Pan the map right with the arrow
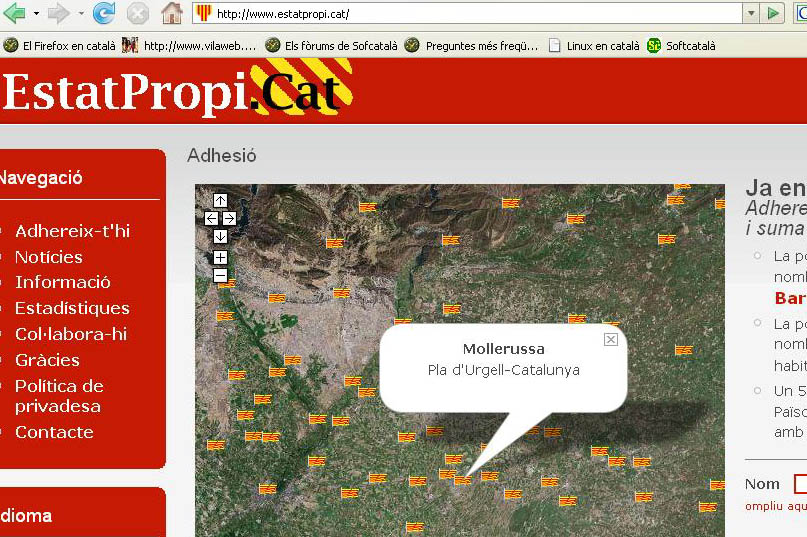The width and height of the screenshot is (807, 537). (x=229, y=218)
